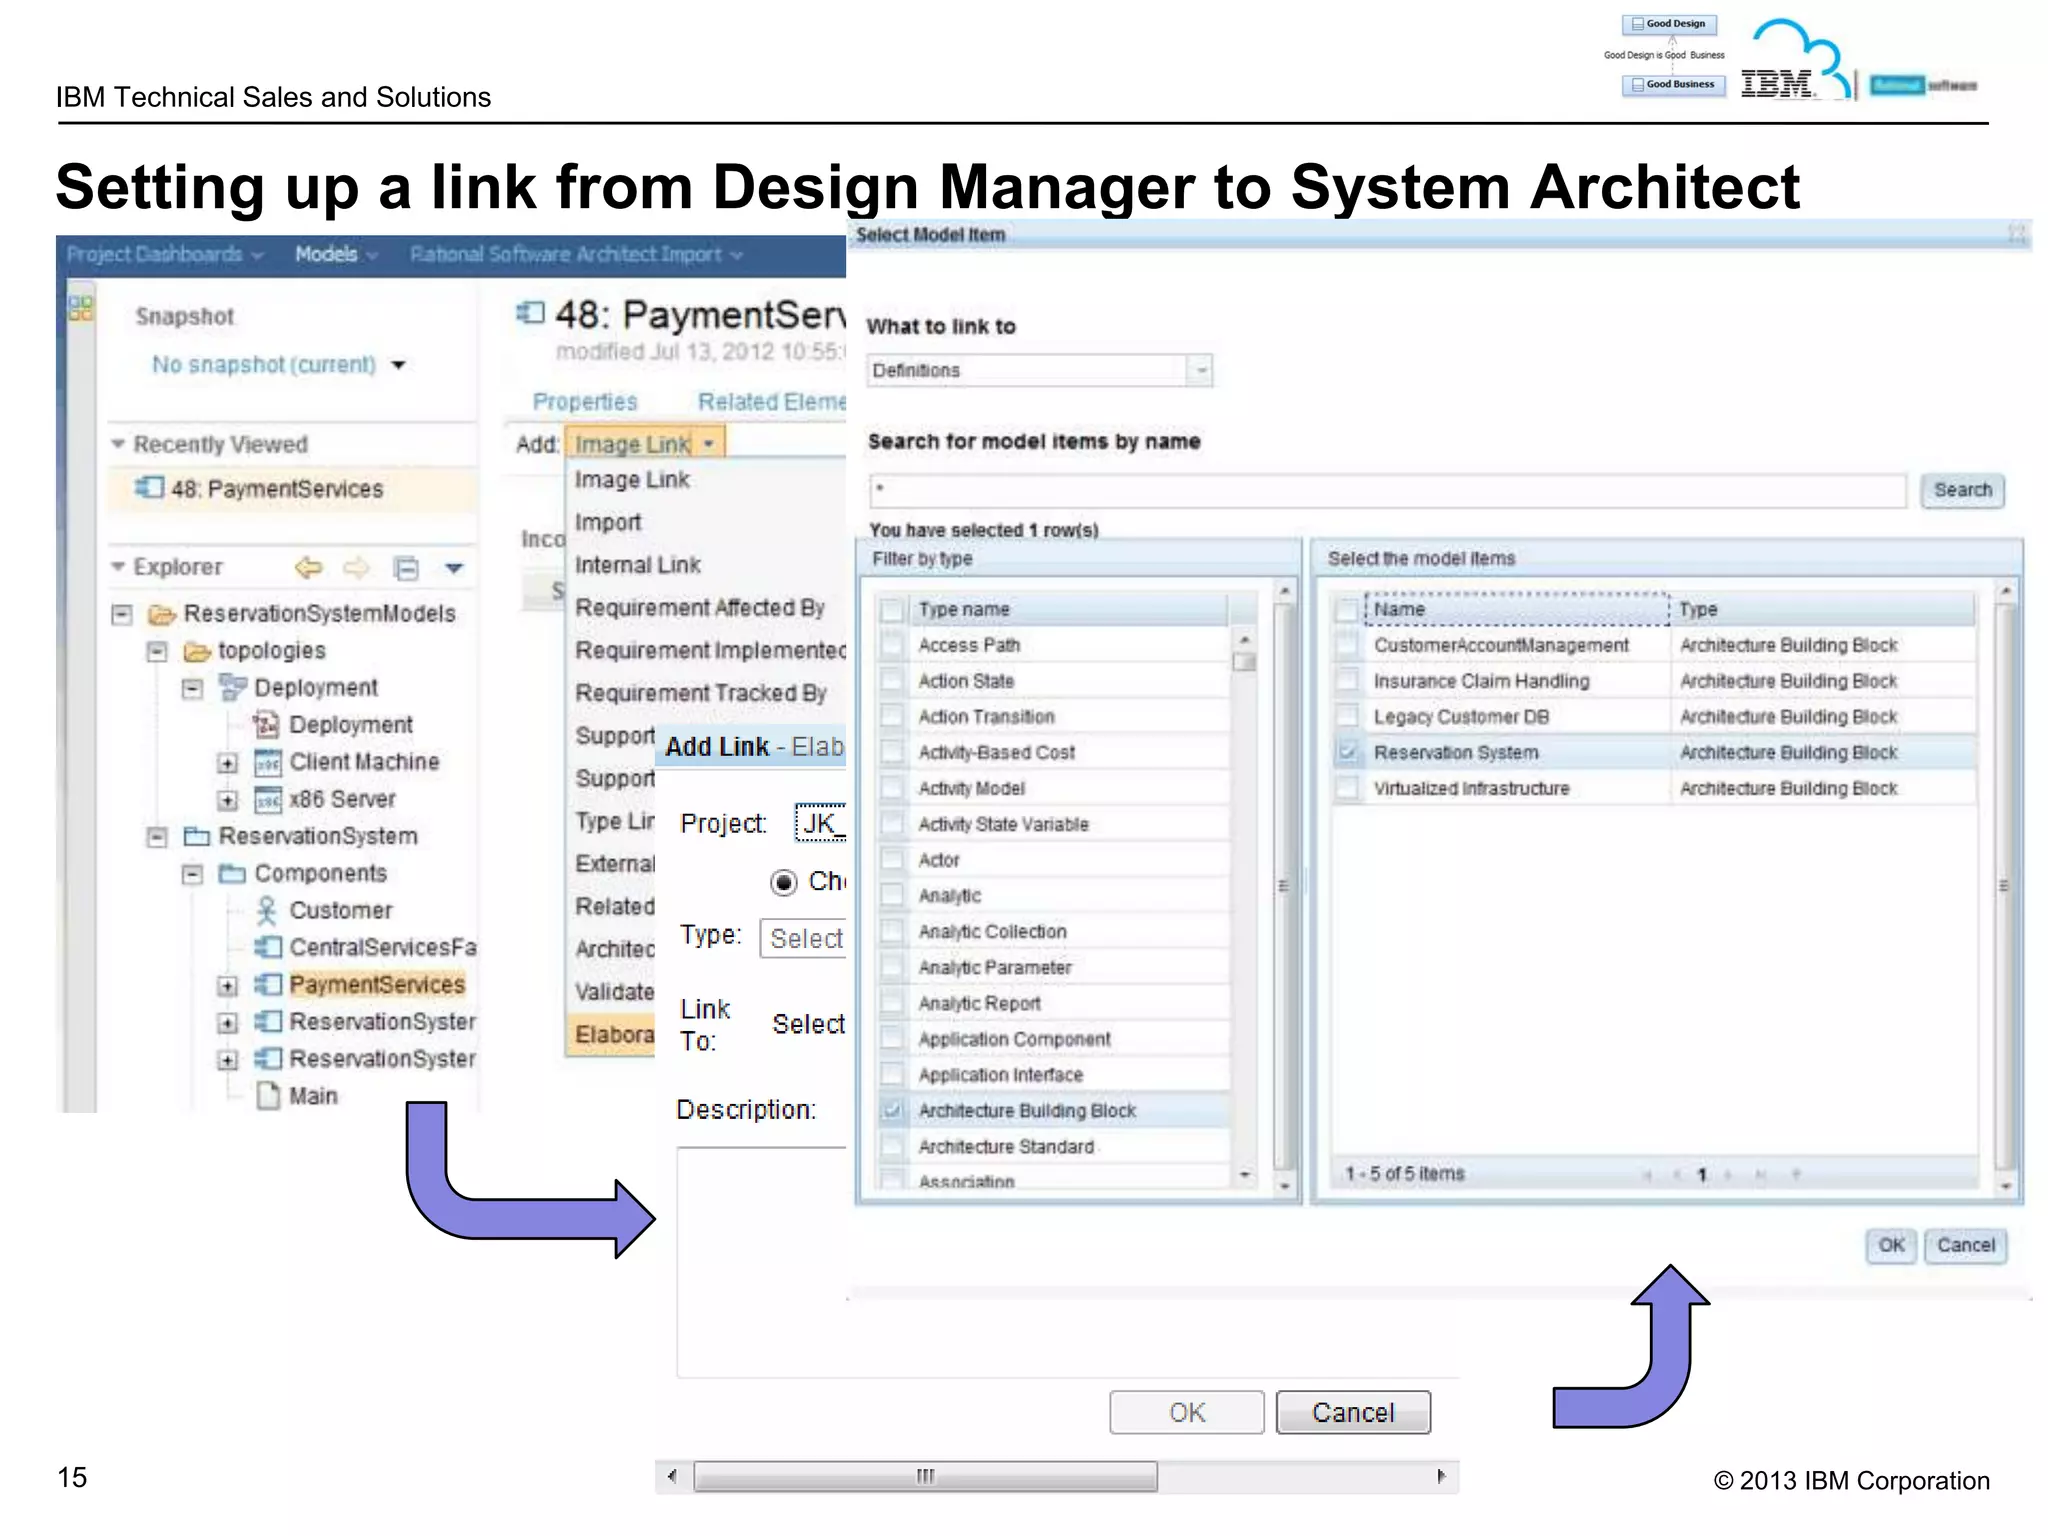Screen dimensions: 2048x1536
Task: Open the Add Image Link dropdown arrow
Action: coord(708,444)
